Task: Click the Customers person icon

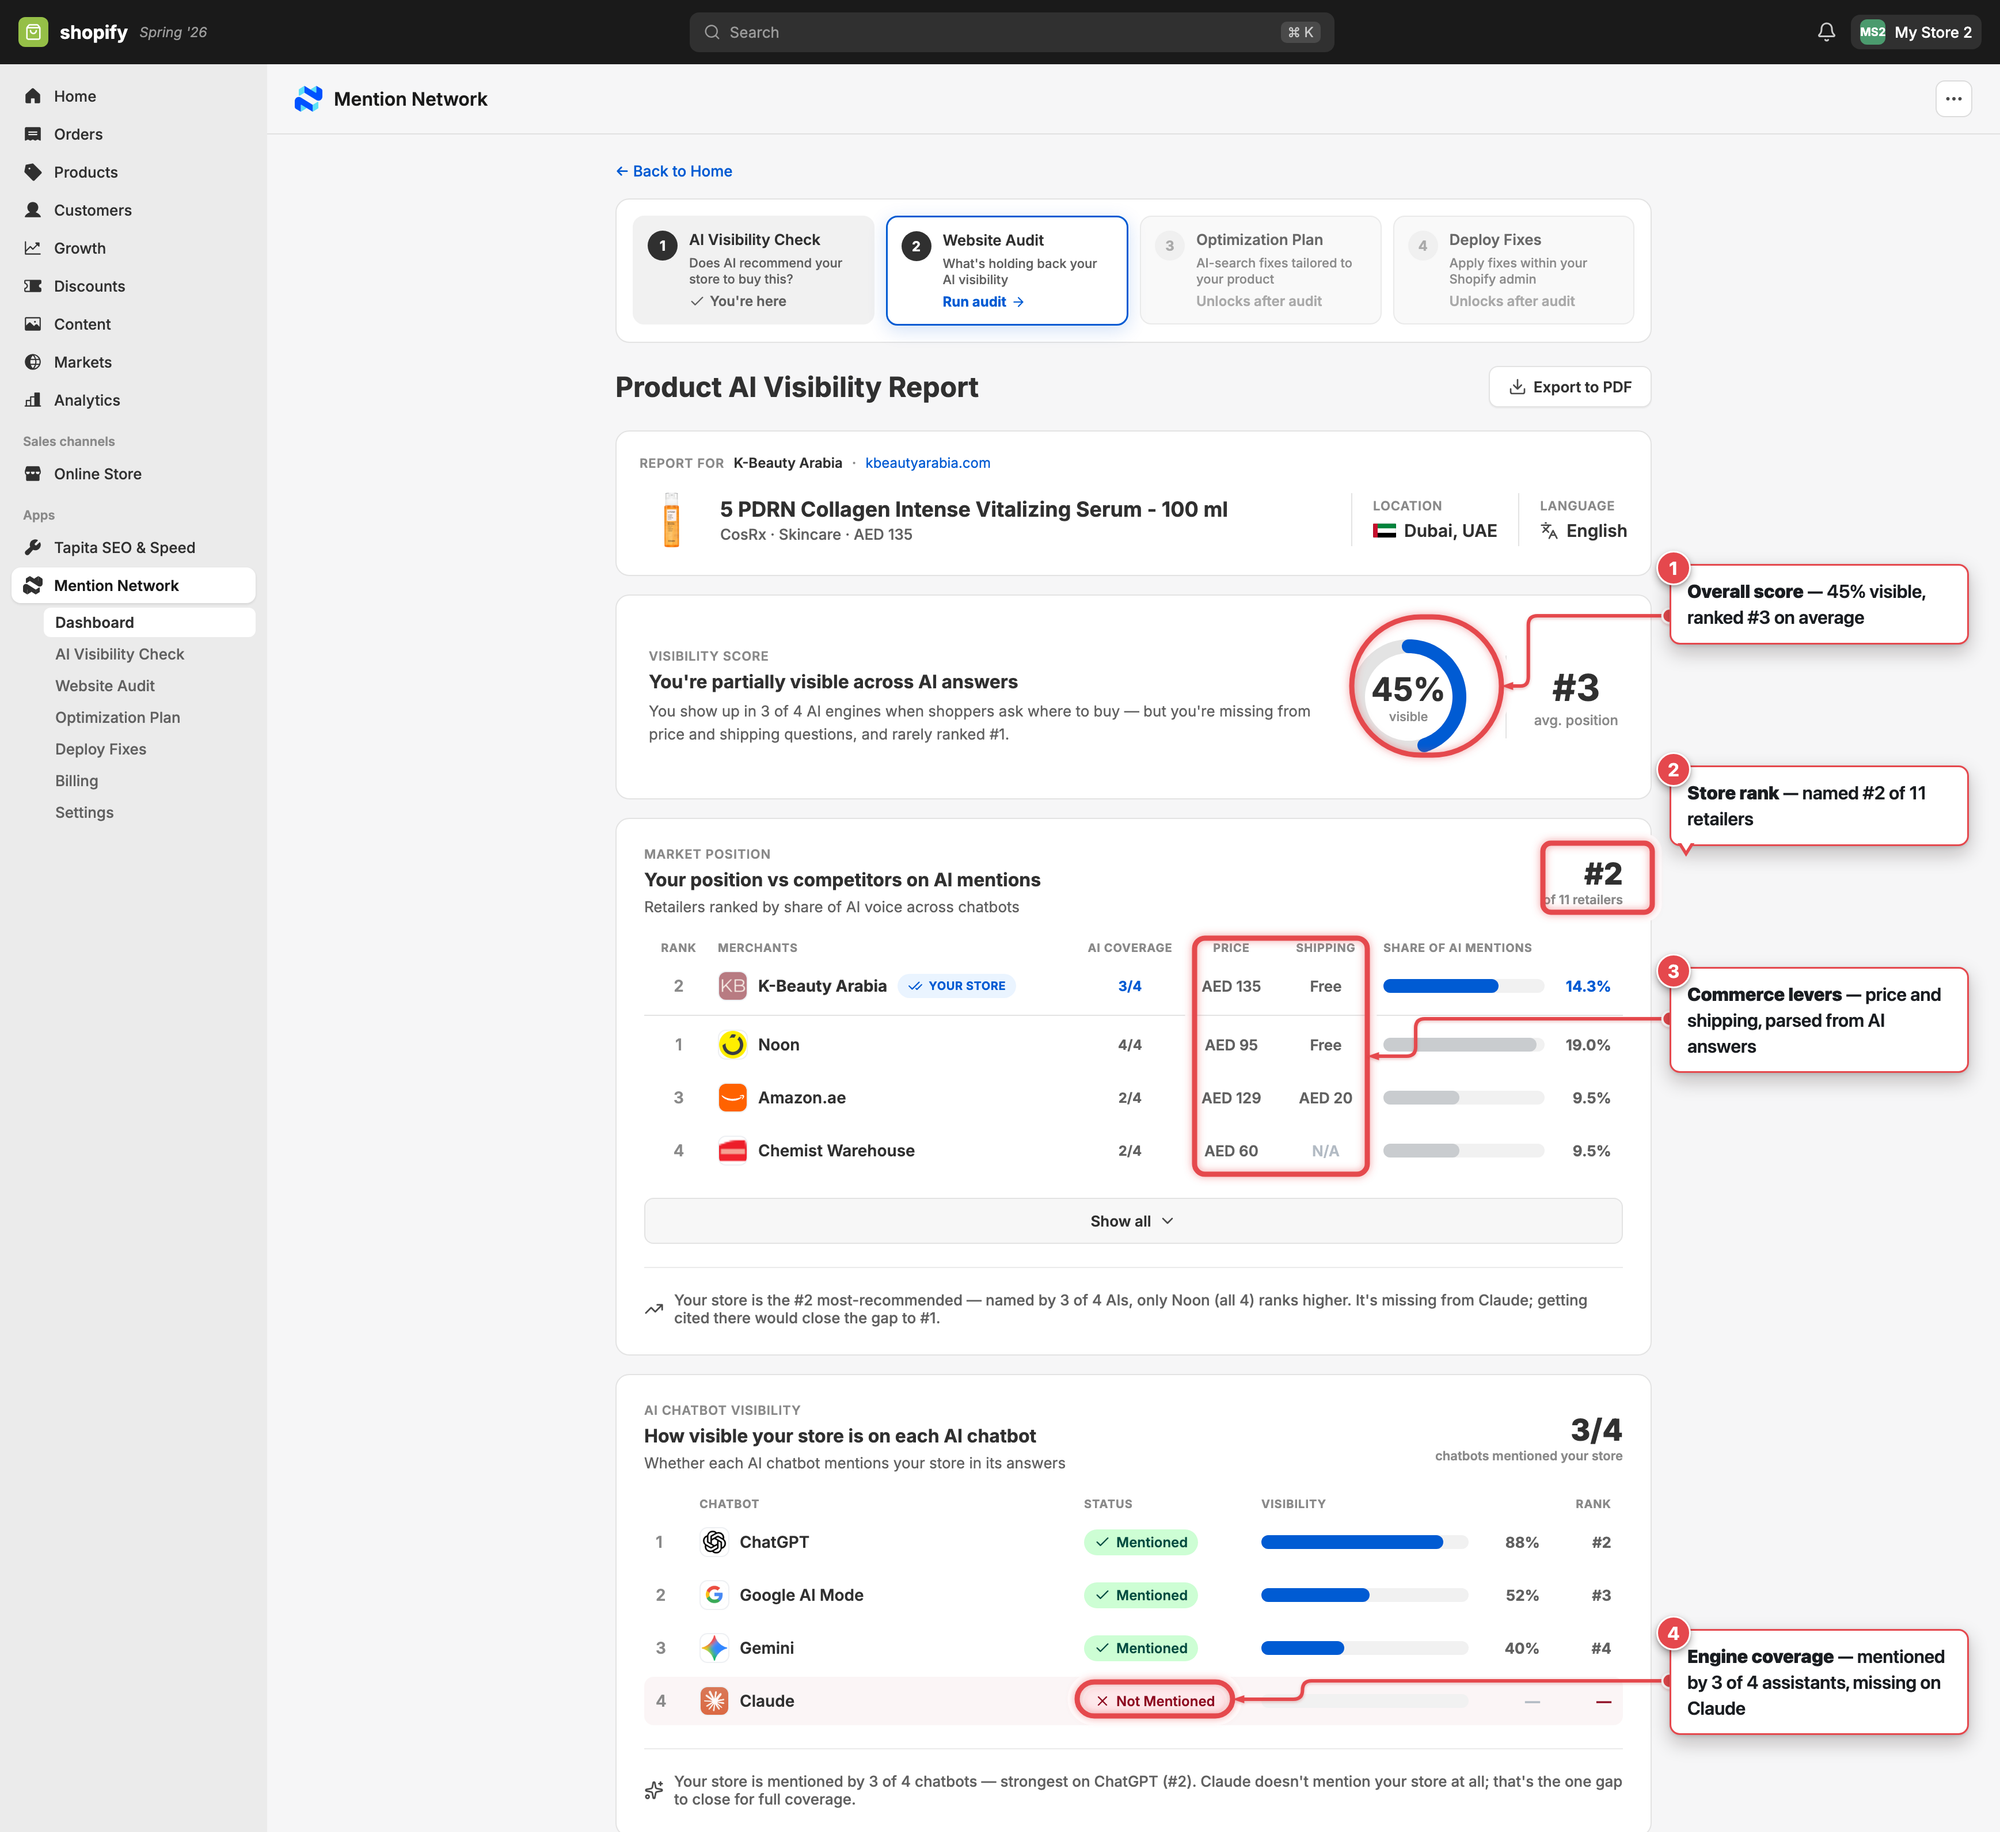Action: [x=33, y=210]
